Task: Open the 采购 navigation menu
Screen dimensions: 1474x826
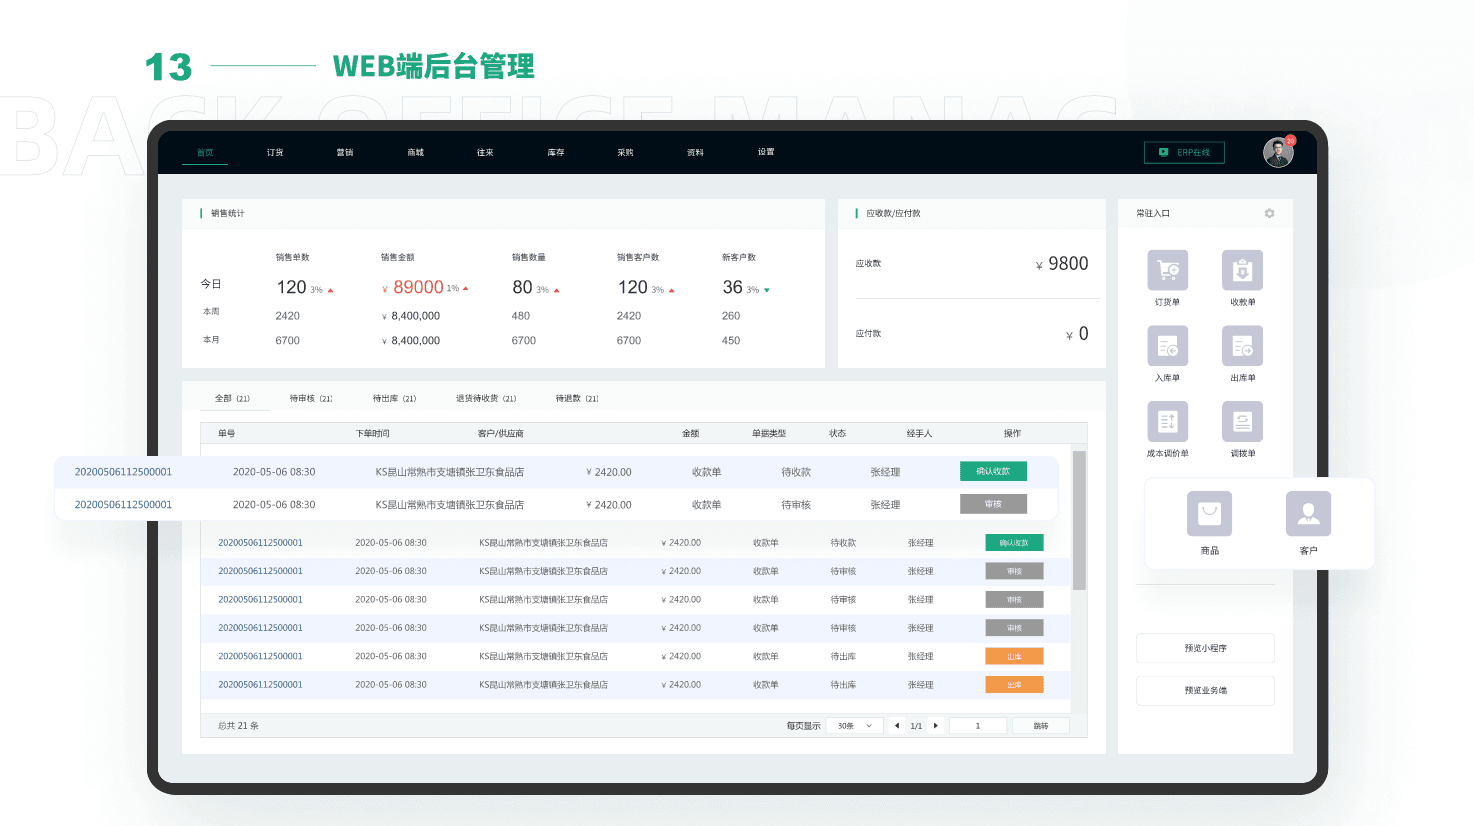Action: (625, 152)
